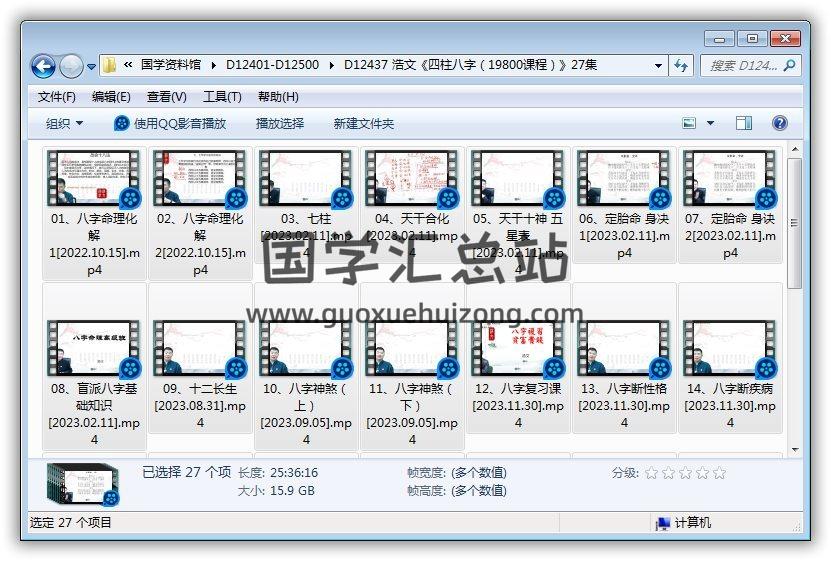Viewport: 831px width, 561px height.
Task: Click the Forward navigation arrow
Action: click(x=71, y=66)
